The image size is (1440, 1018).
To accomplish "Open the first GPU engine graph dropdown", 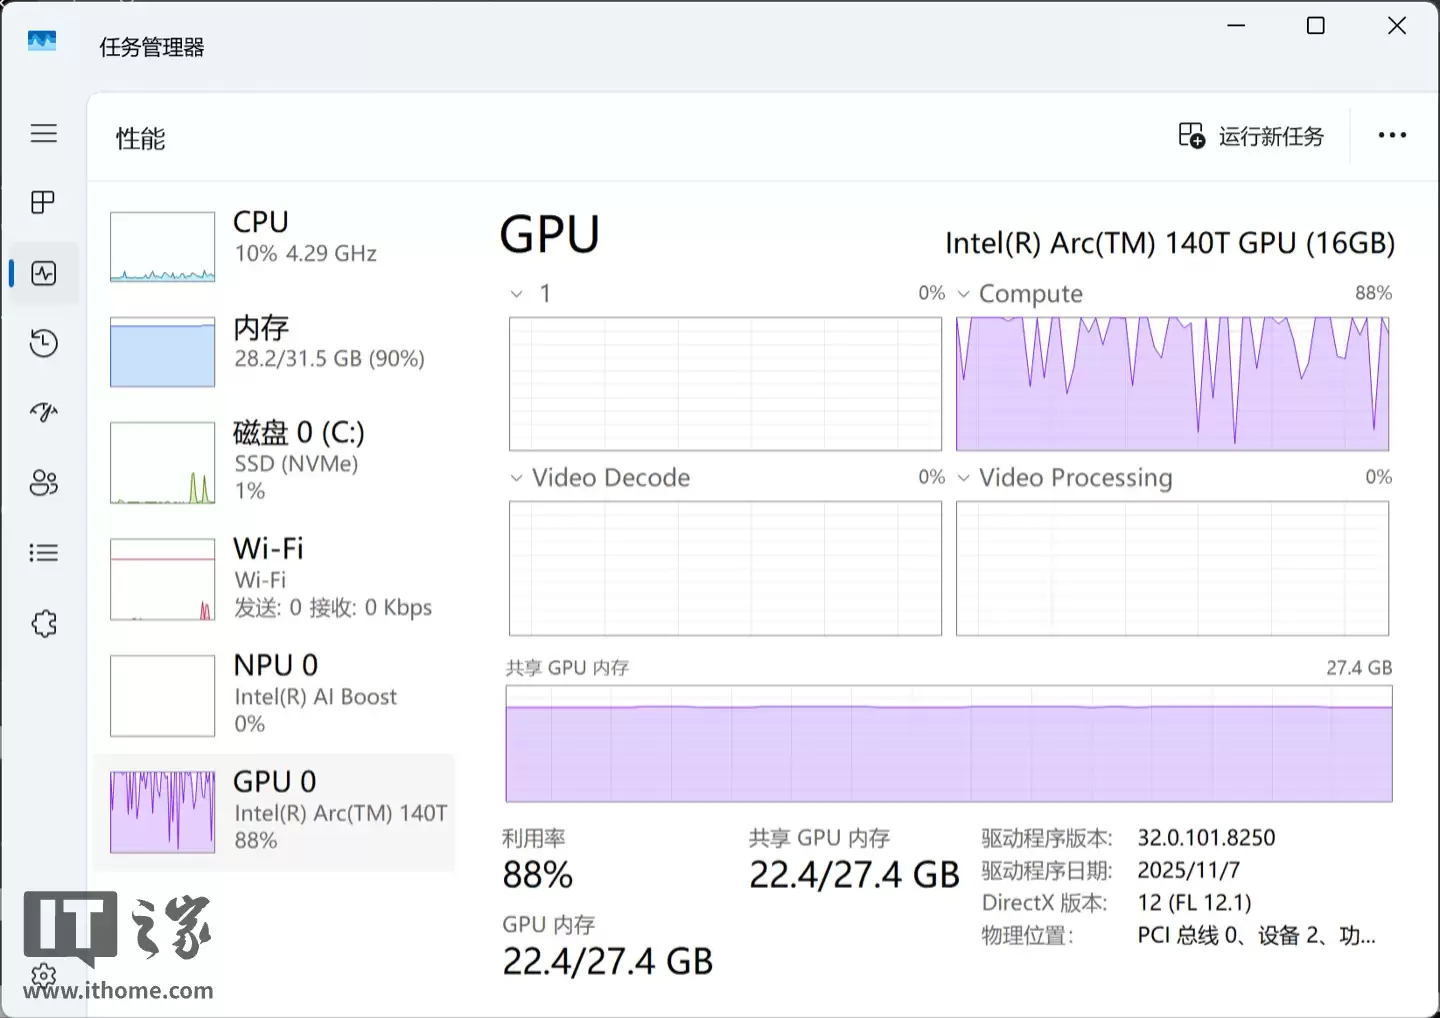I will (516, 294).
